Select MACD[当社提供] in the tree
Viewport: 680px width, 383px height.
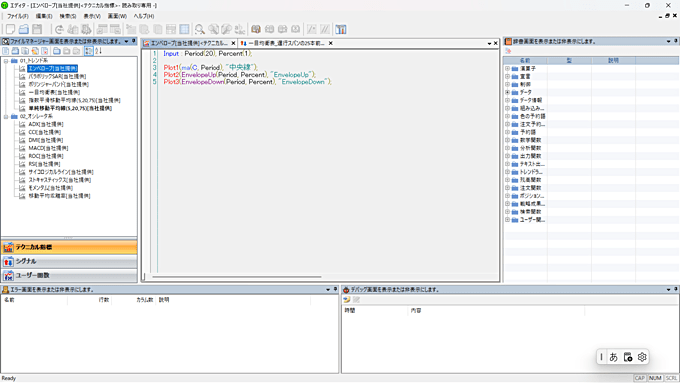[x=48, y=148]
